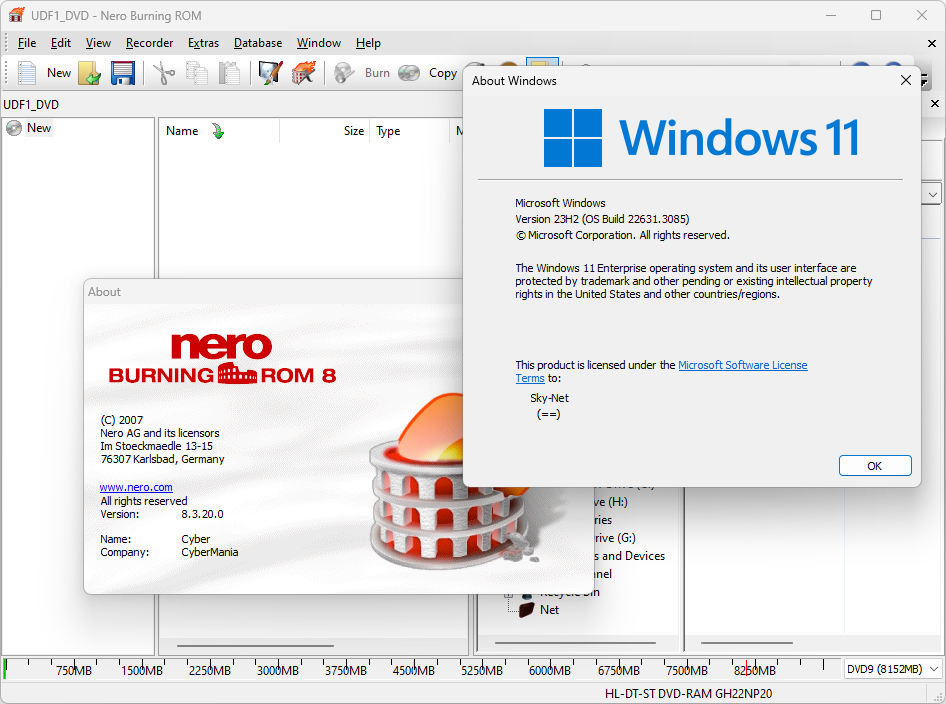The height and width of the screenshot is (704, 946).
Task: Open the Help menu
Action: [368, 43]
